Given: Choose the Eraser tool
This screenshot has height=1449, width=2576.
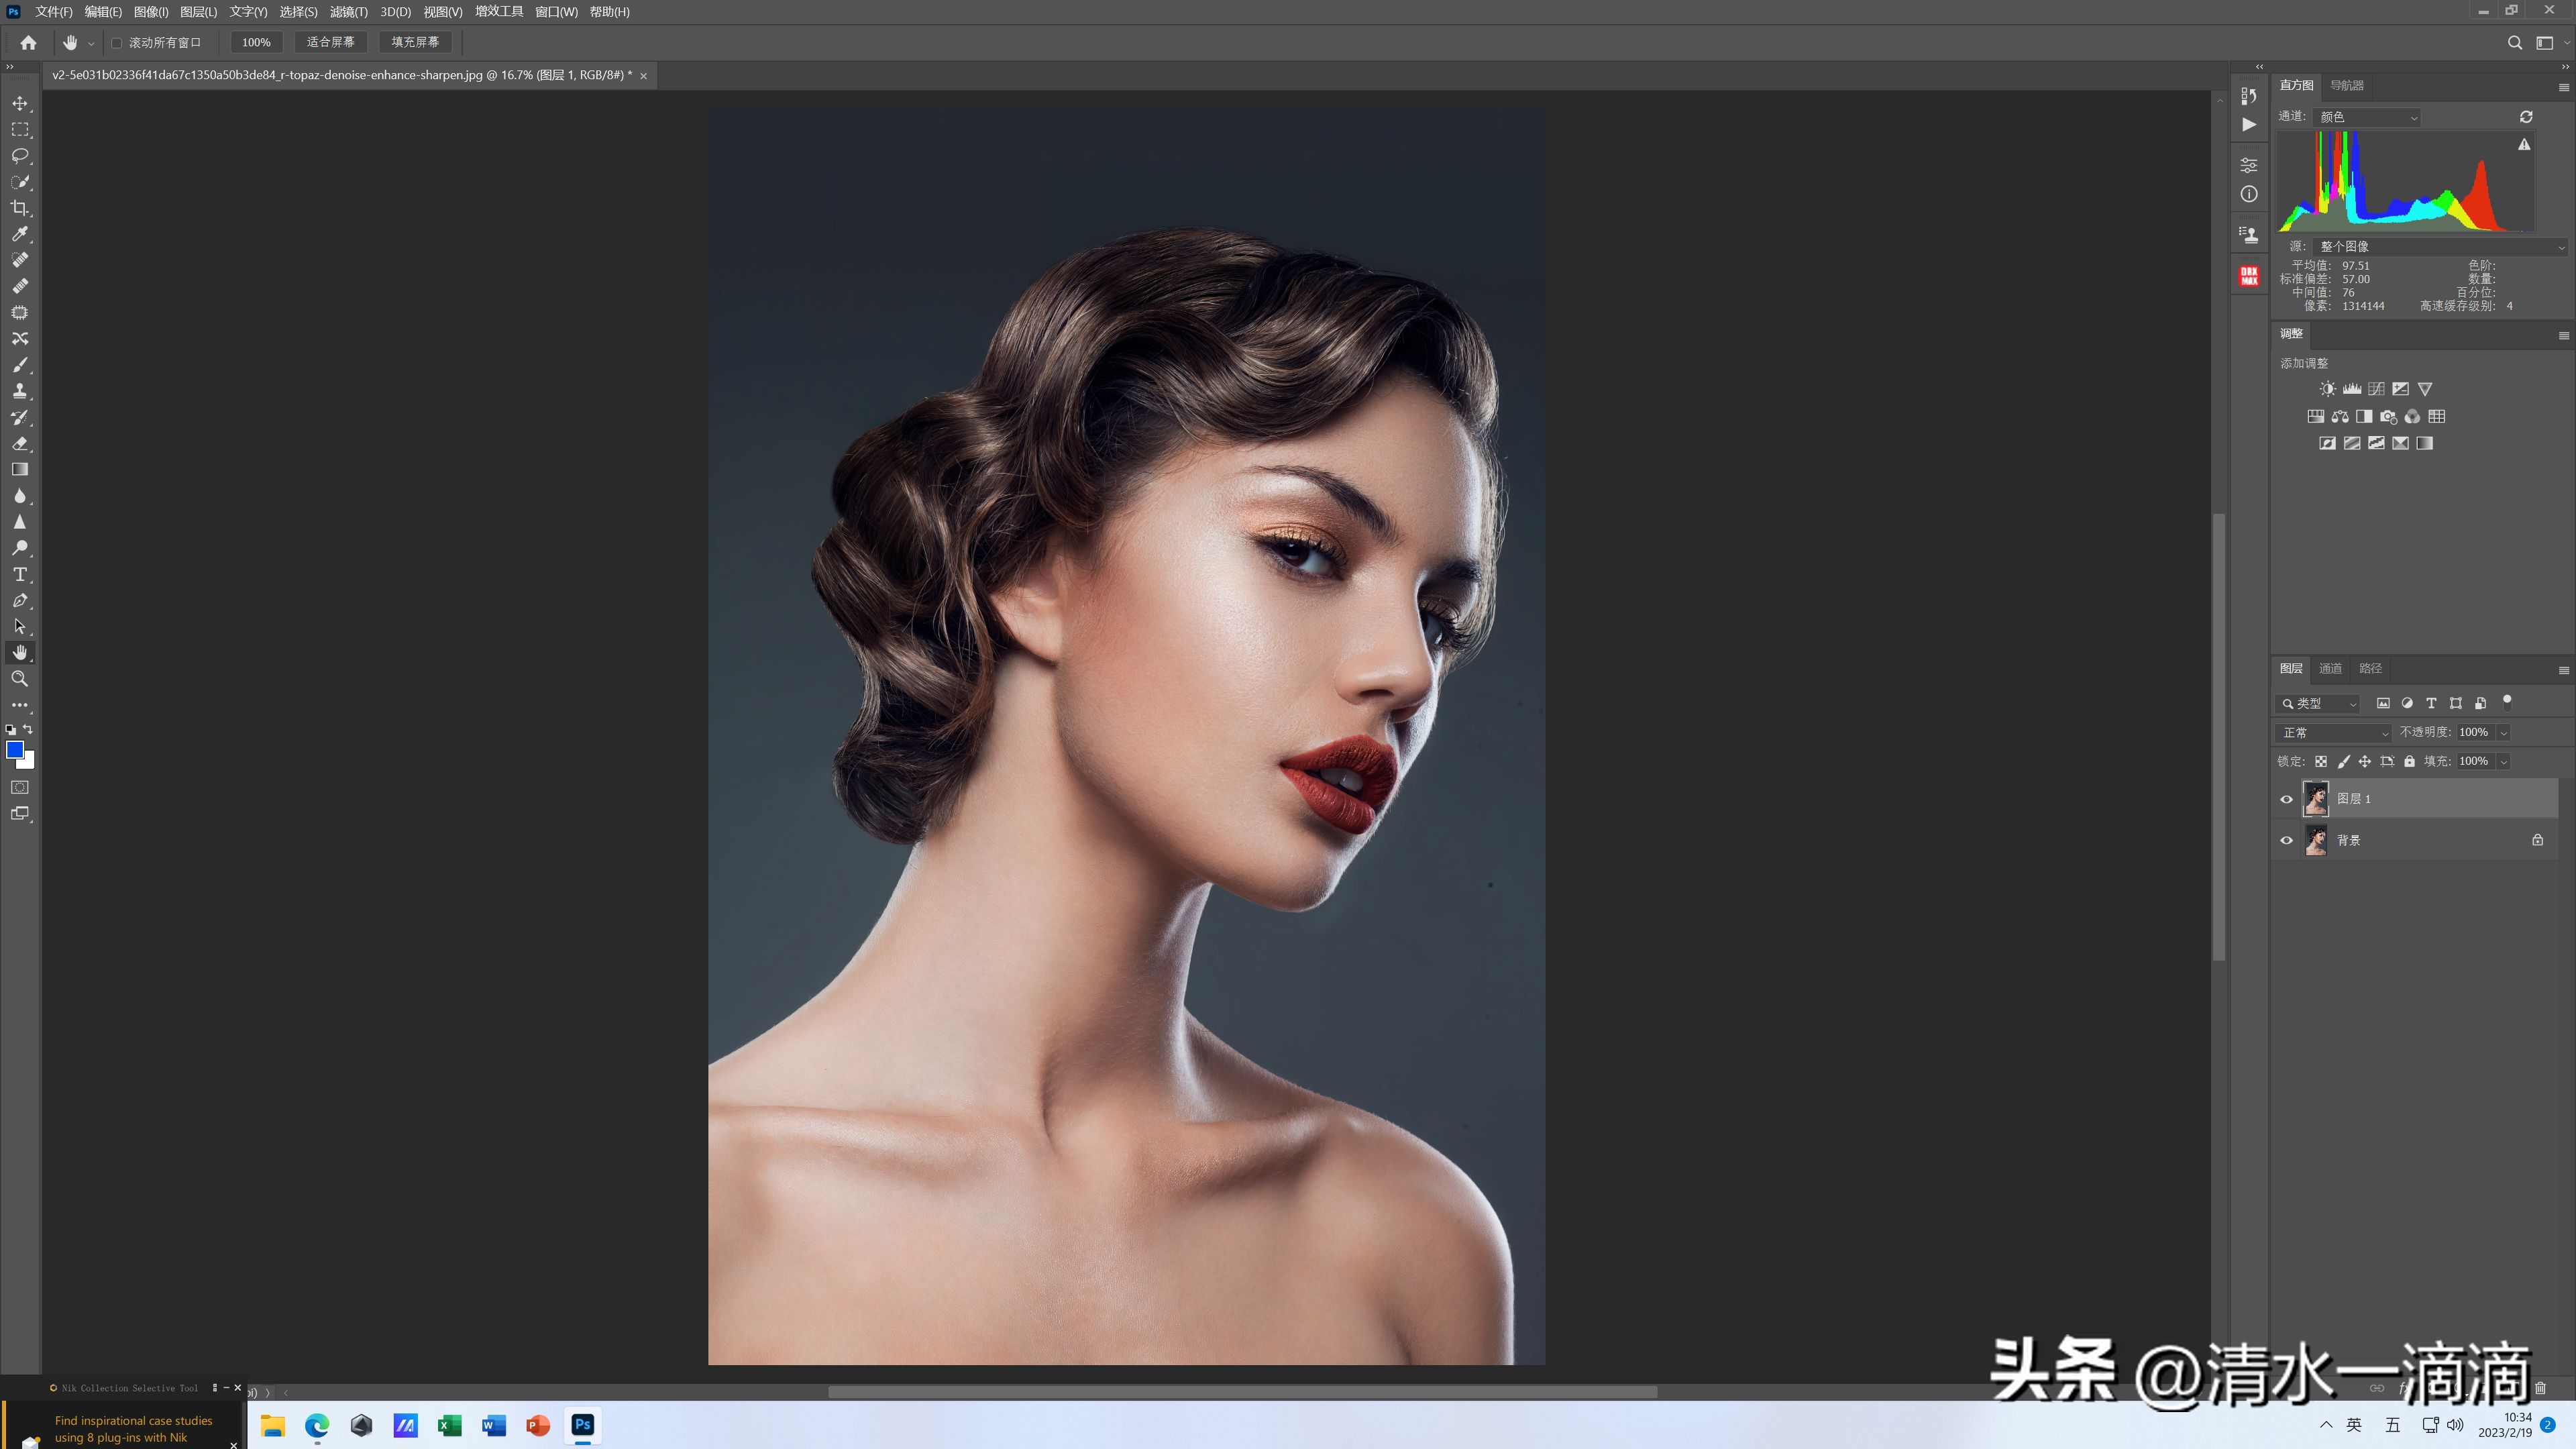Looking at the screenshot, I should coord(20,444).
